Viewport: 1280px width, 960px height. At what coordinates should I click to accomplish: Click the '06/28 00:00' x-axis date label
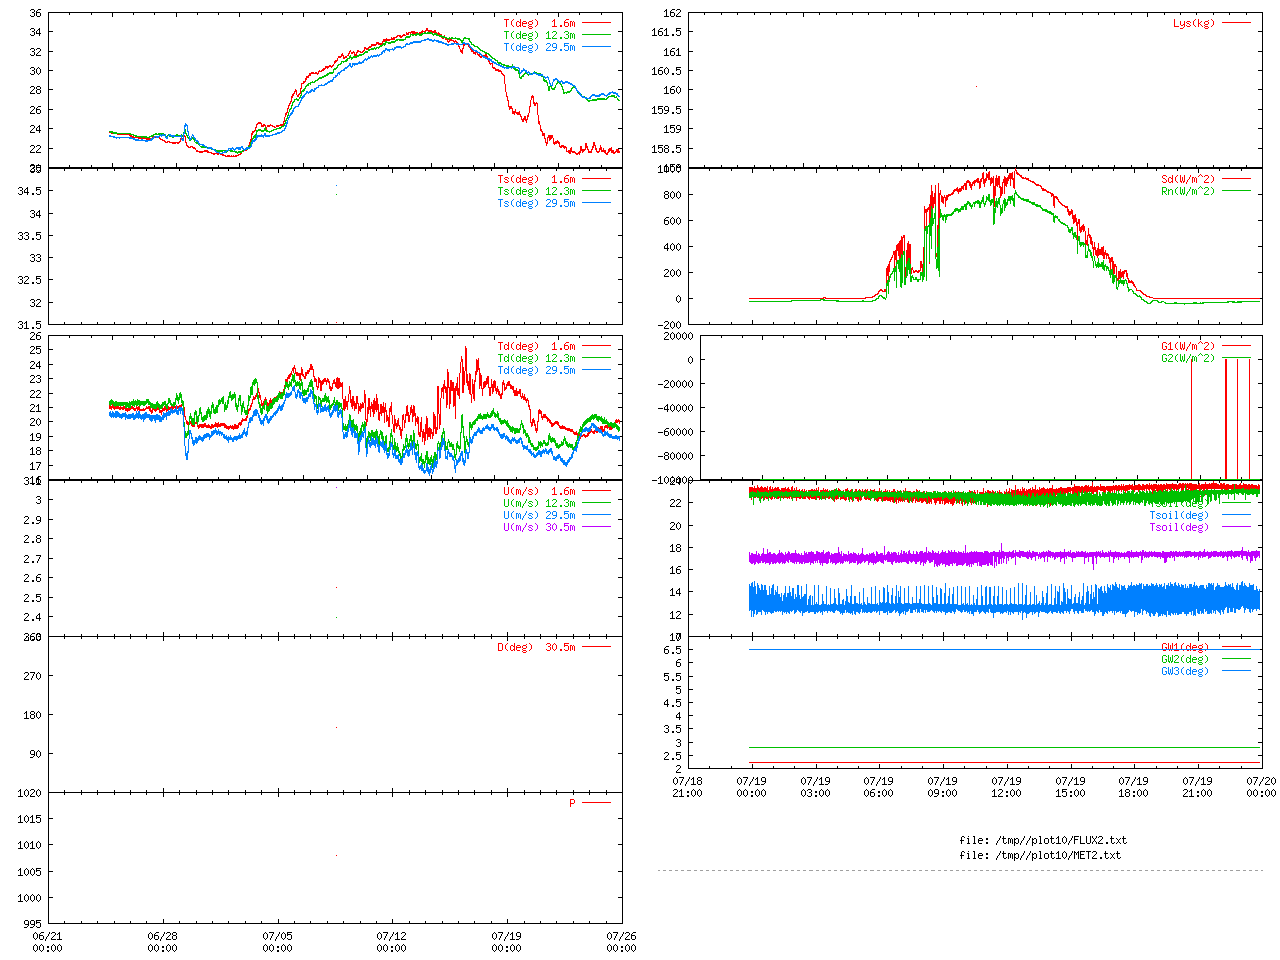(162, 942)
